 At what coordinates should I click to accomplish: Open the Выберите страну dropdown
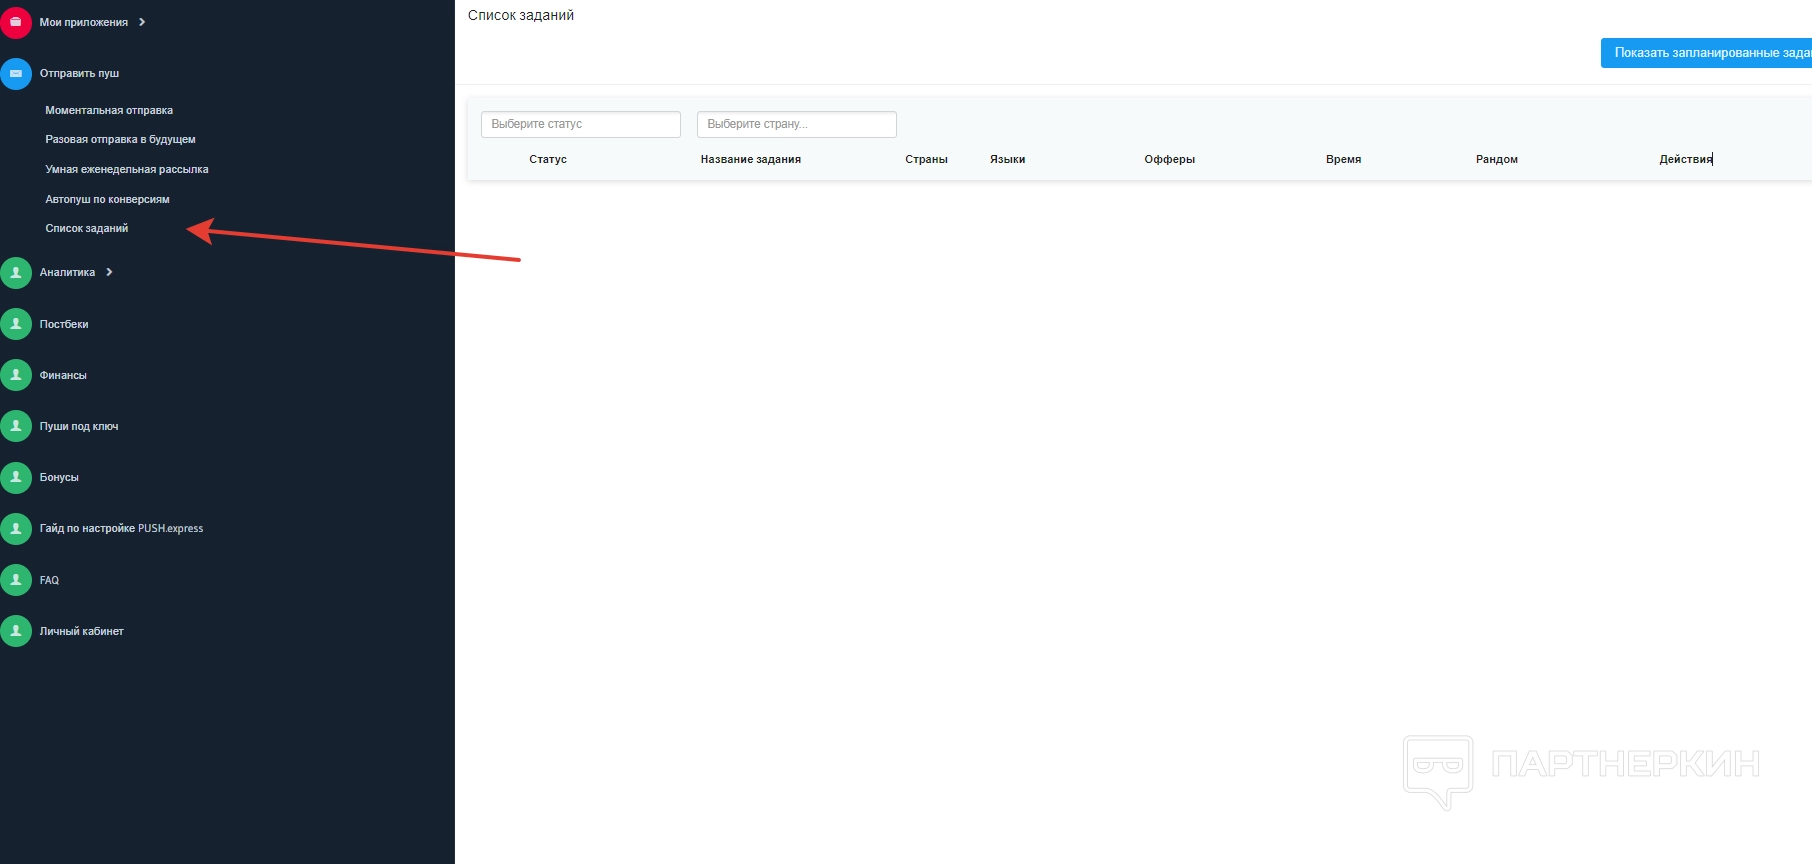tap(797, 124)
